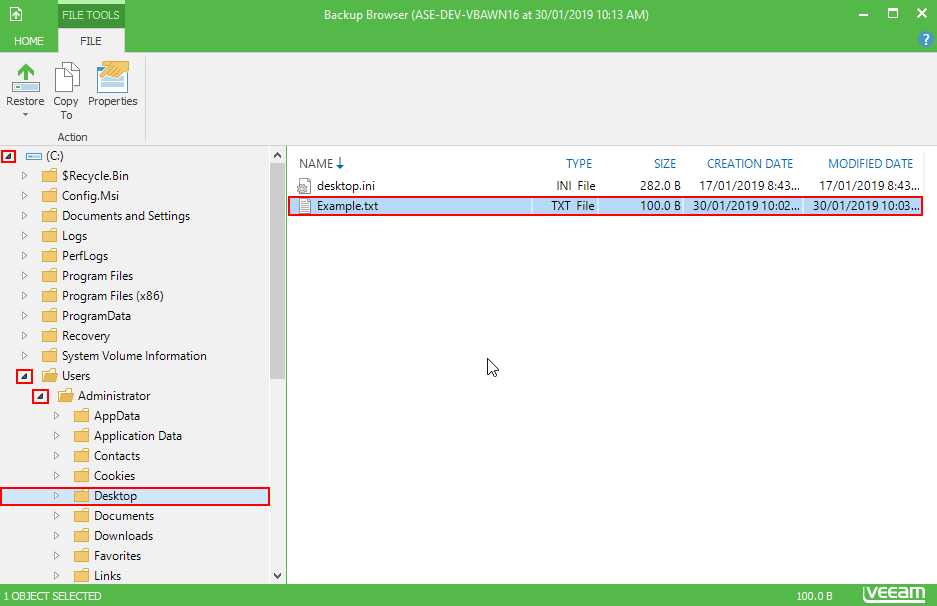
Task: Click the Restore icon in the ribbon
Action: 25,77
